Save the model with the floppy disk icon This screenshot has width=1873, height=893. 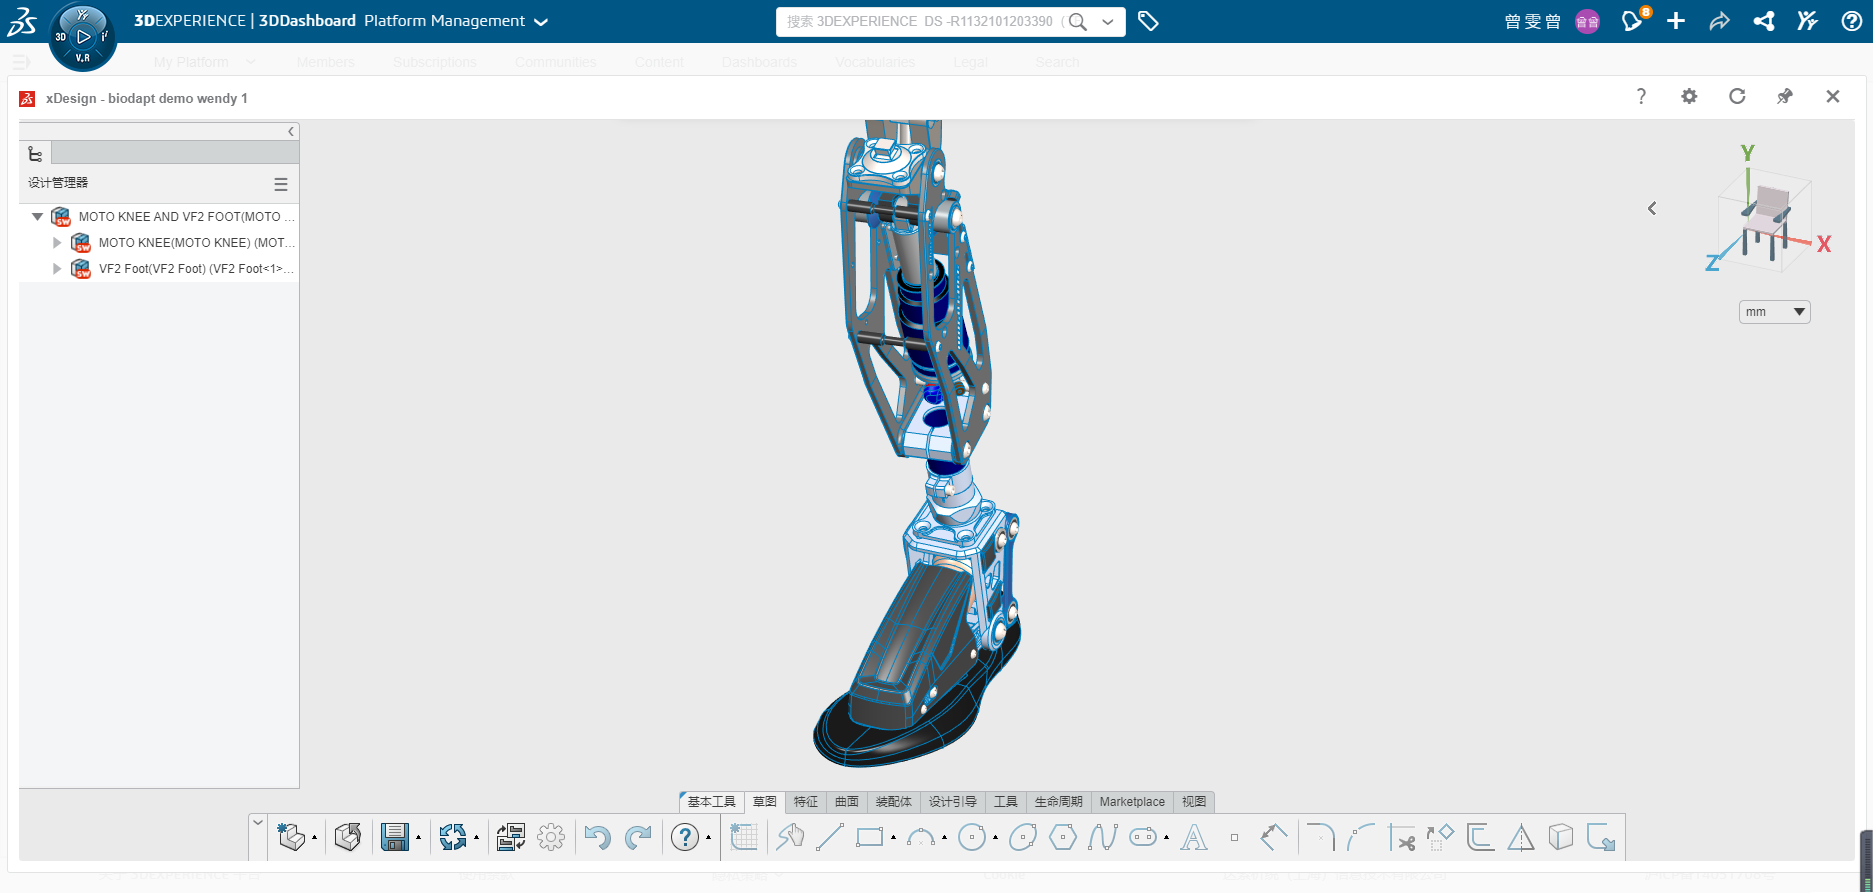coord(395,837)
